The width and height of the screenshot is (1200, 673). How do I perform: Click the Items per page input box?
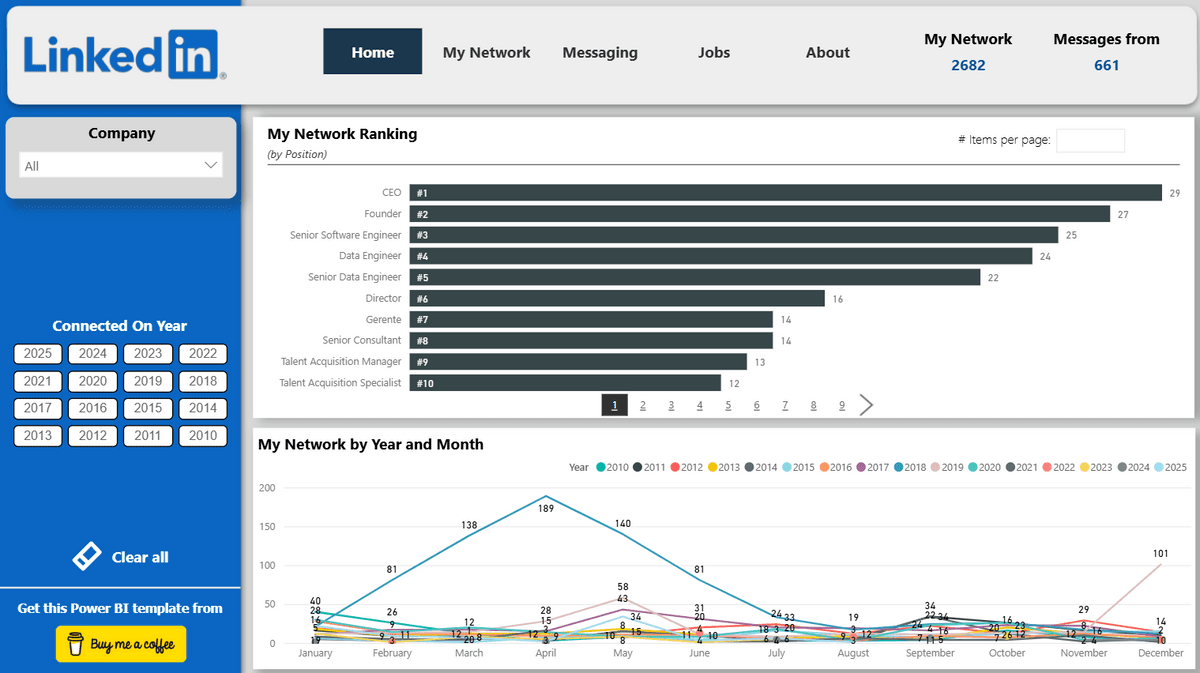pos(1090,140)
